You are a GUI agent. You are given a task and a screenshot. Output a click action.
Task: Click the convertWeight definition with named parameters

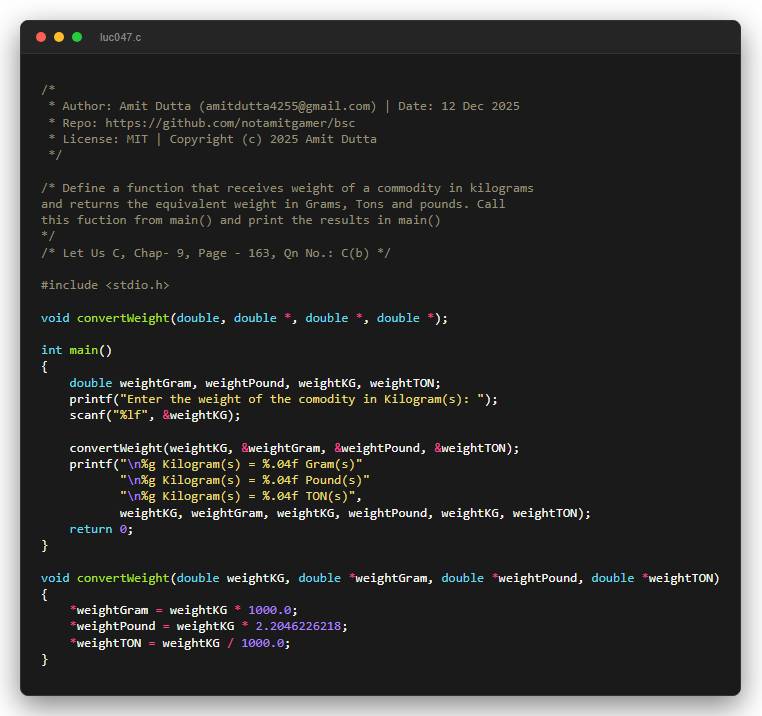point(380,578)
